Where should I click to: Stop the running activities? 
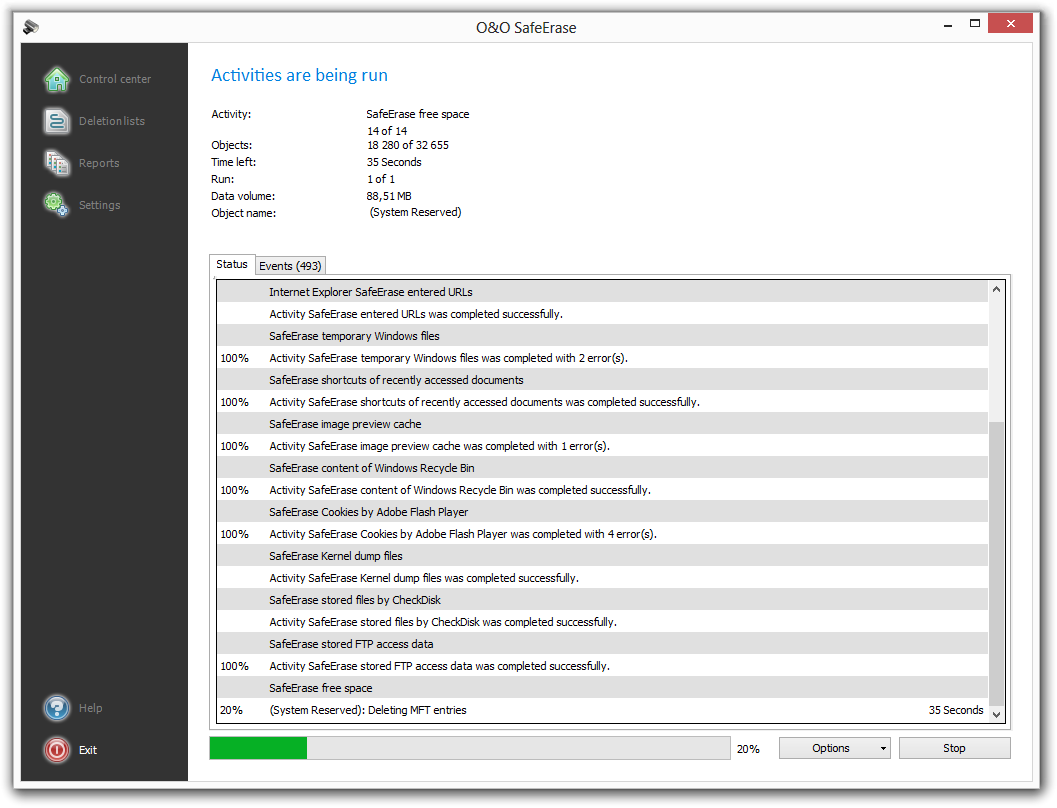click(954, 748)
